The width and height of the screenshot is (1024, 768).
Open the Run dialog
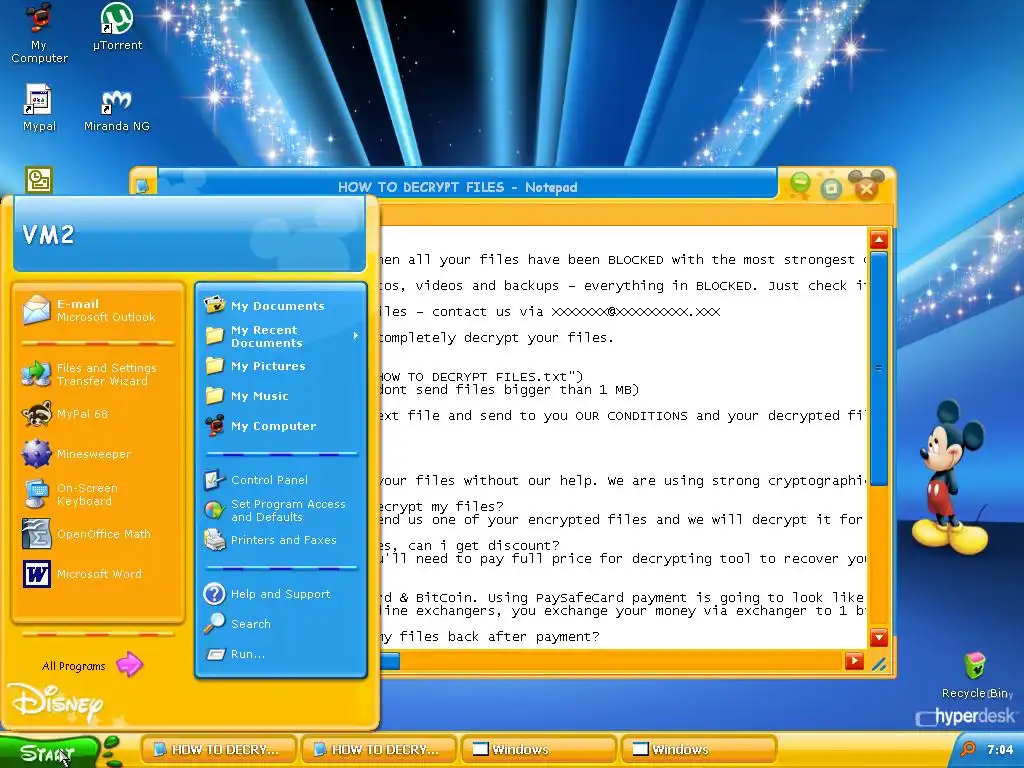280,654
